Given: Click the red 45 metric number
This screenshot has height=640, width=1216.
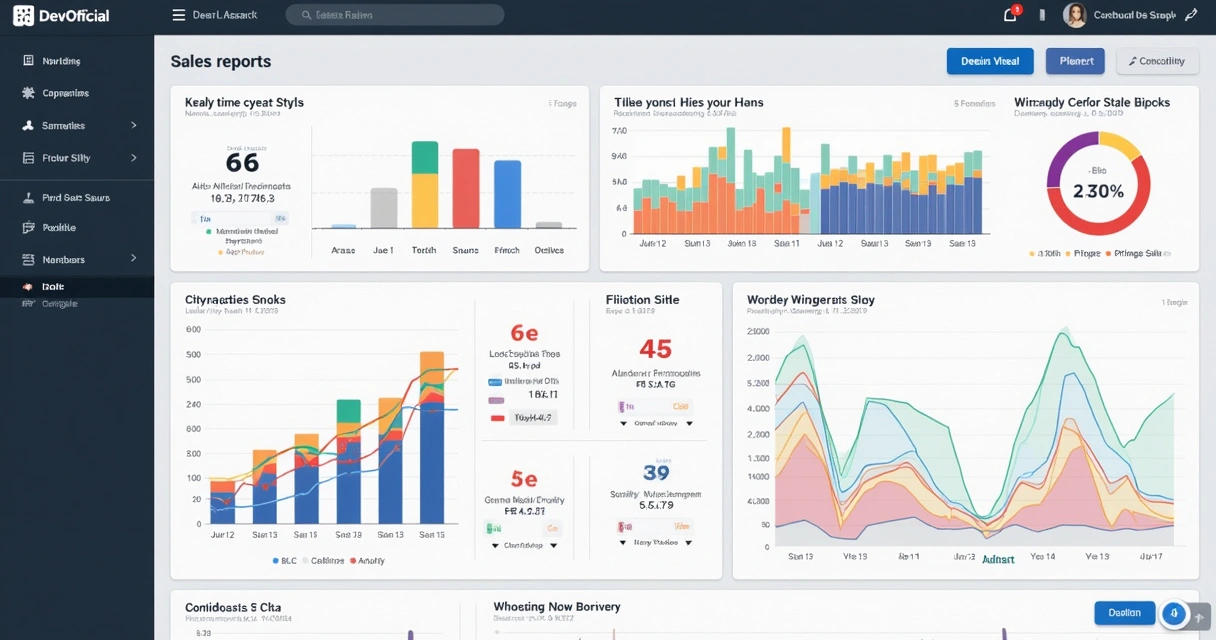Looking at the screenshot, I should [655, 349].
